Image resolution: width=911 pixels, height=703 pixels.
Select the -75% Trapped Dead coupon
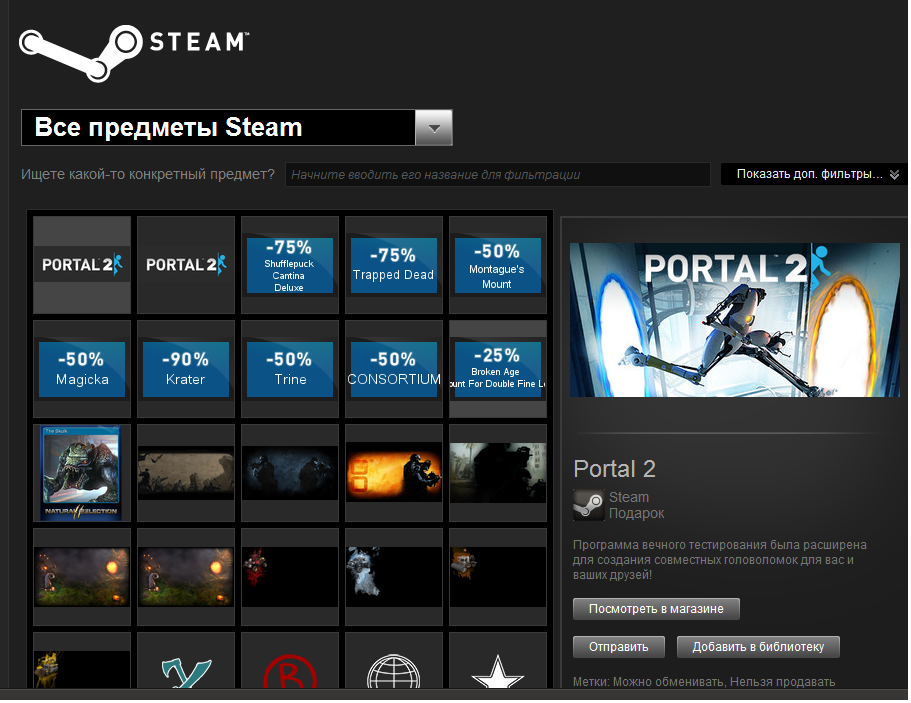tap(394, 265)
